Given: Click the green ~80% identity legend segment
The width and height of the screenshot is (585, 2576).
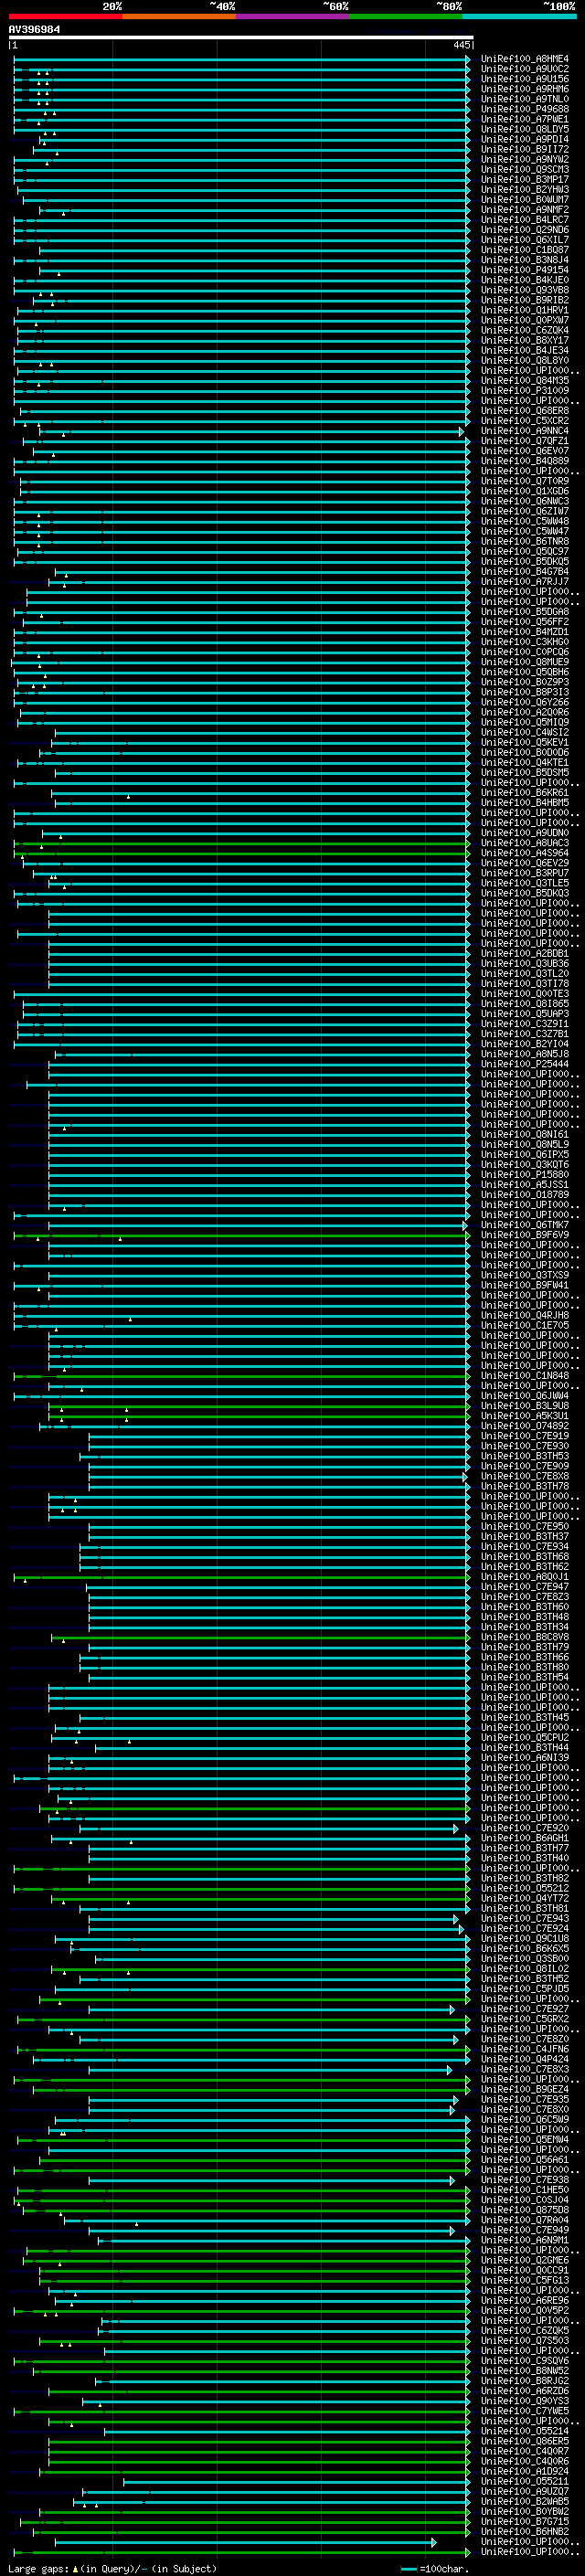Looking at the screenshot, I should coord(406,16).
